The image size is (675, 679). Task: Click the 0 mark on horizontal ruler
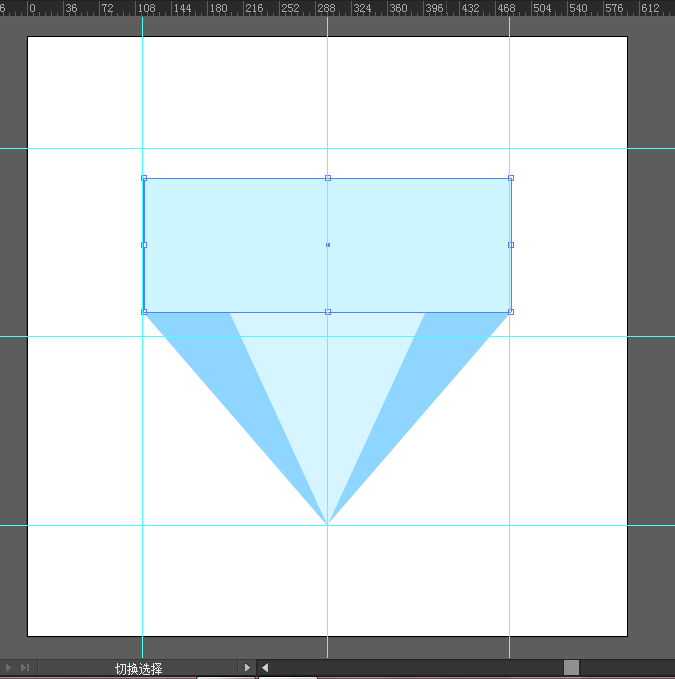[32, 8]
